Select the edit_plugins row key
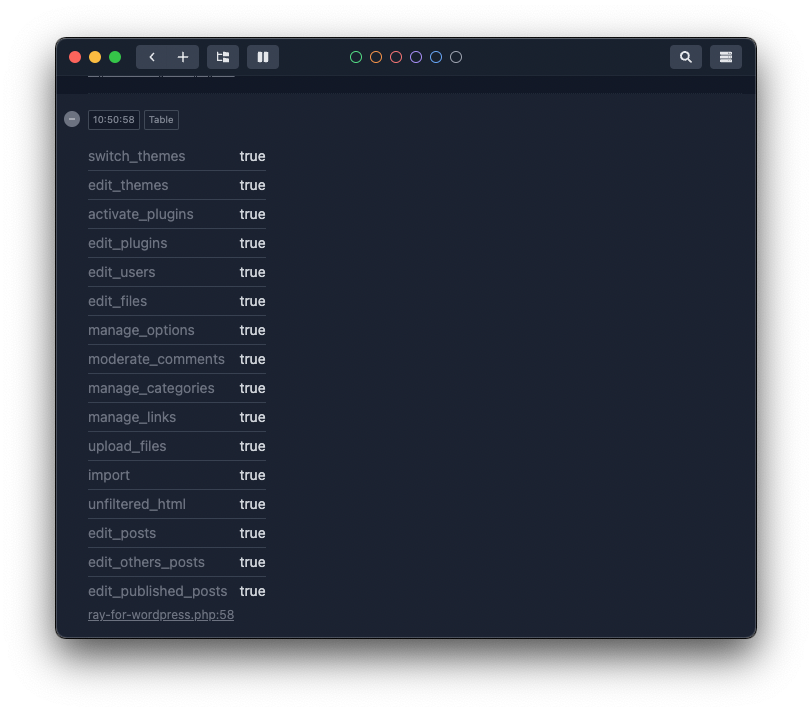The width and height of the screenshot is (812, 712). [x=127, y=243]
